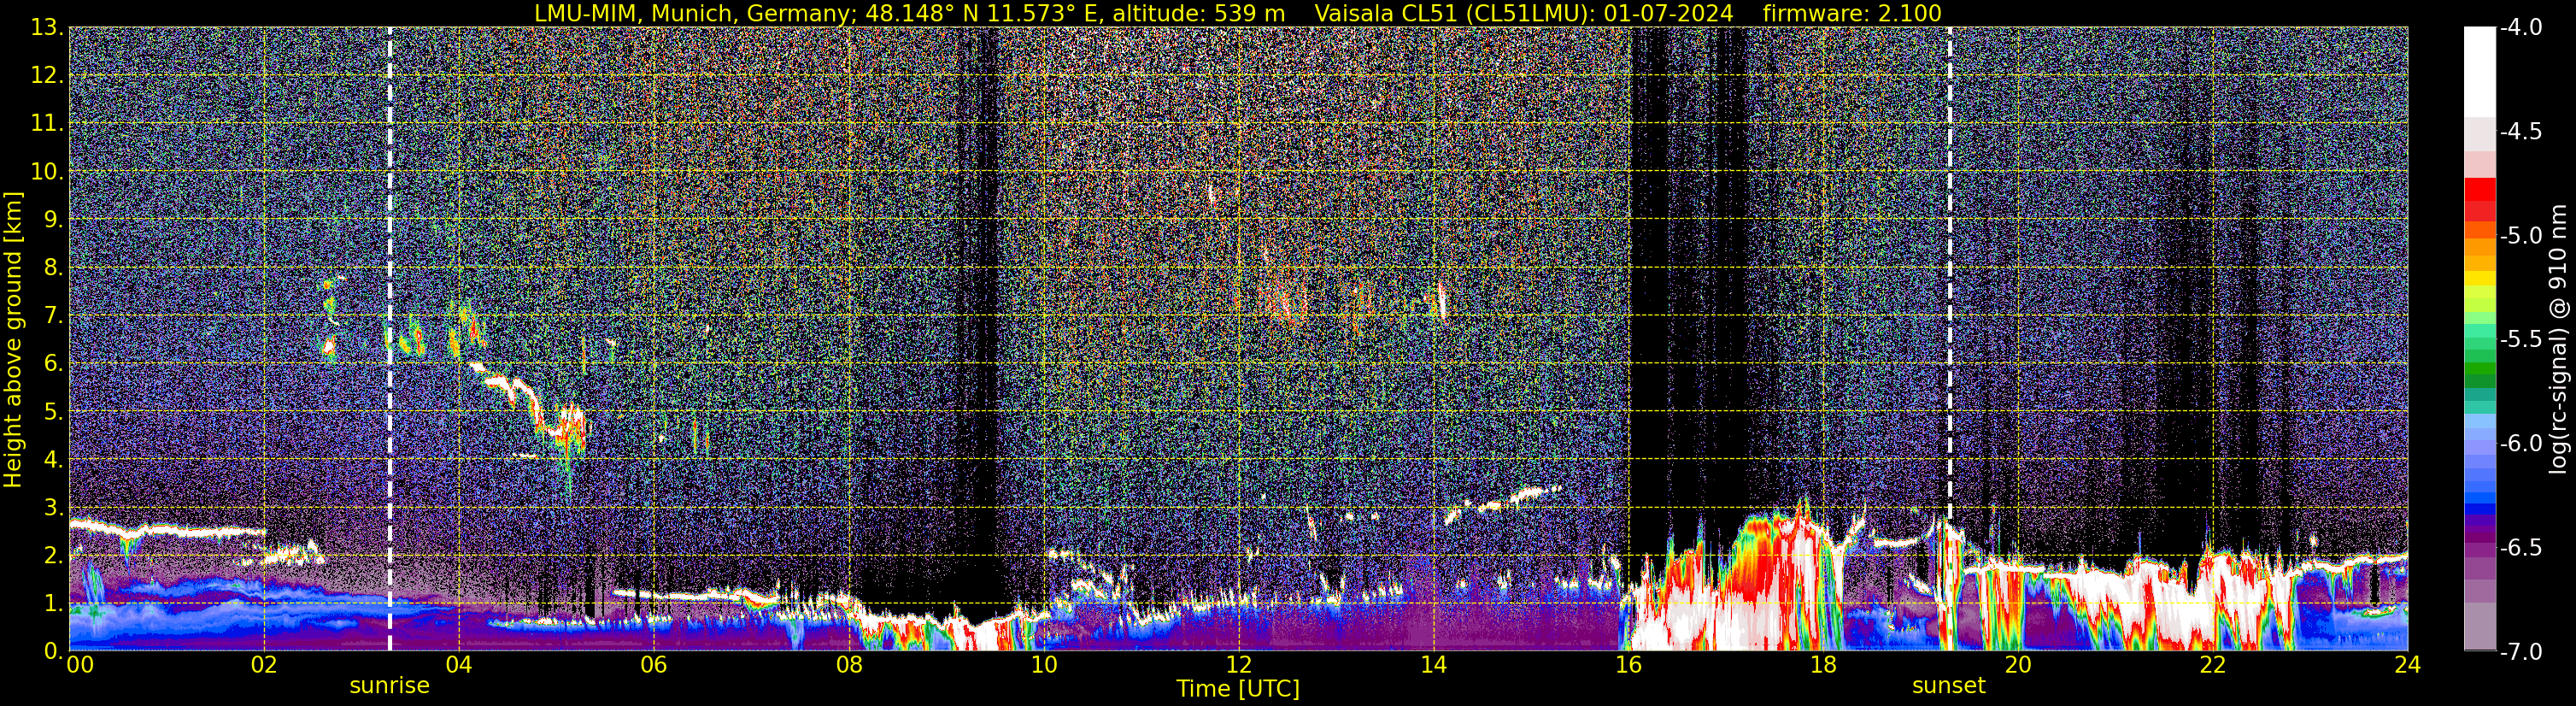Click the 'sunrise' label below the axis

pyautogui.click(x=389, y=686)
